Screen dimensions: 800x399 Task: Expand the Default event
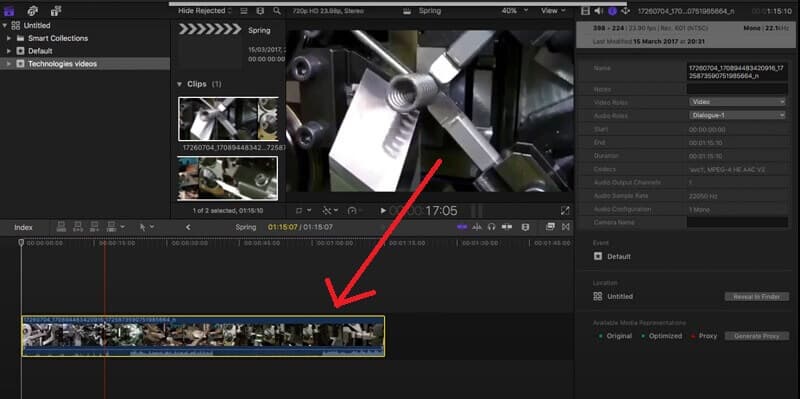pyautogui.click(x=9, y=51)
